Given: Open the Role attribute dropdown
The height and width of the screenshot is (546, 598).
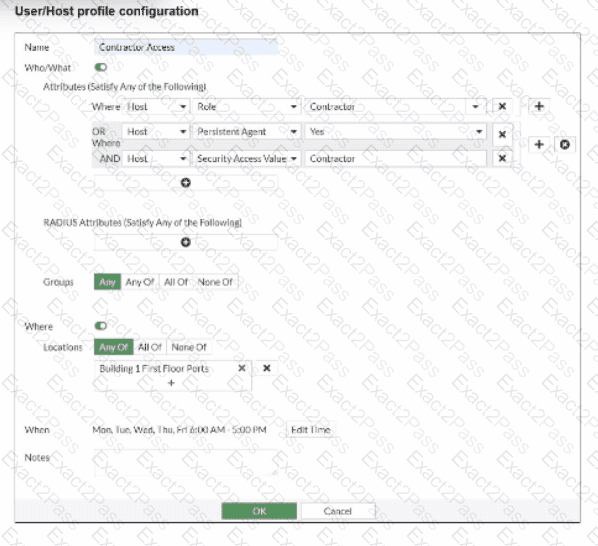Looking at the screenshot, I should pyautogui.click(x=247, y=107).
